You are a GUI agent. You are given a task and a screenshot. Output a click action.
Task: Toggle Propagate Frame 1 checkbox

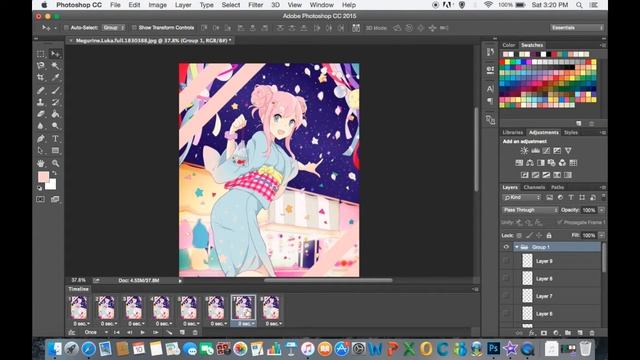[x=559, y=222]
